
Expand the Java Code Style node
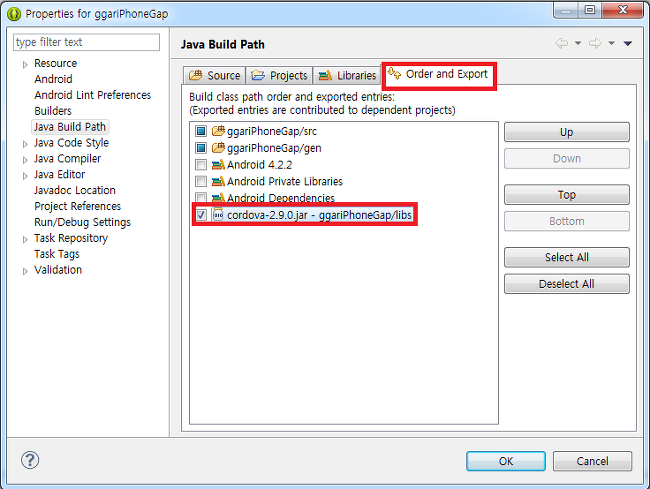25,144
